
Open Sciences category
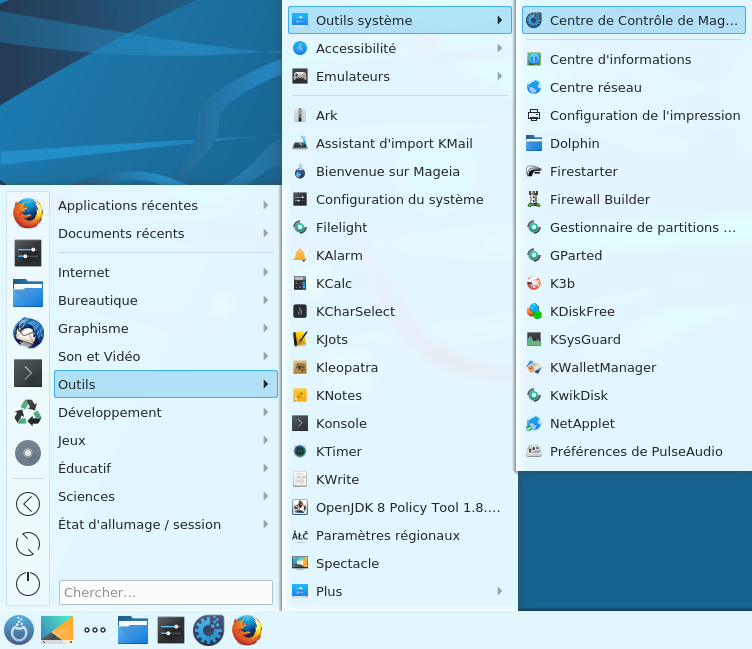point(165,496)
